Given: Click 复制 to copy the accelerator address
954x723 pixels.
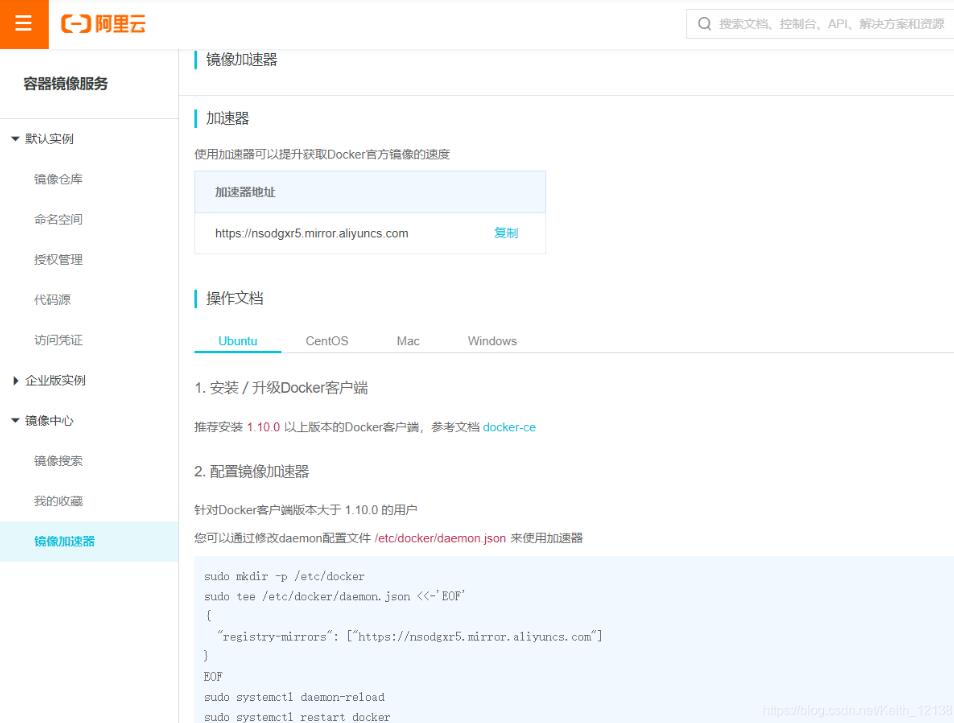Looking at the screenshot, I should 507,231.
